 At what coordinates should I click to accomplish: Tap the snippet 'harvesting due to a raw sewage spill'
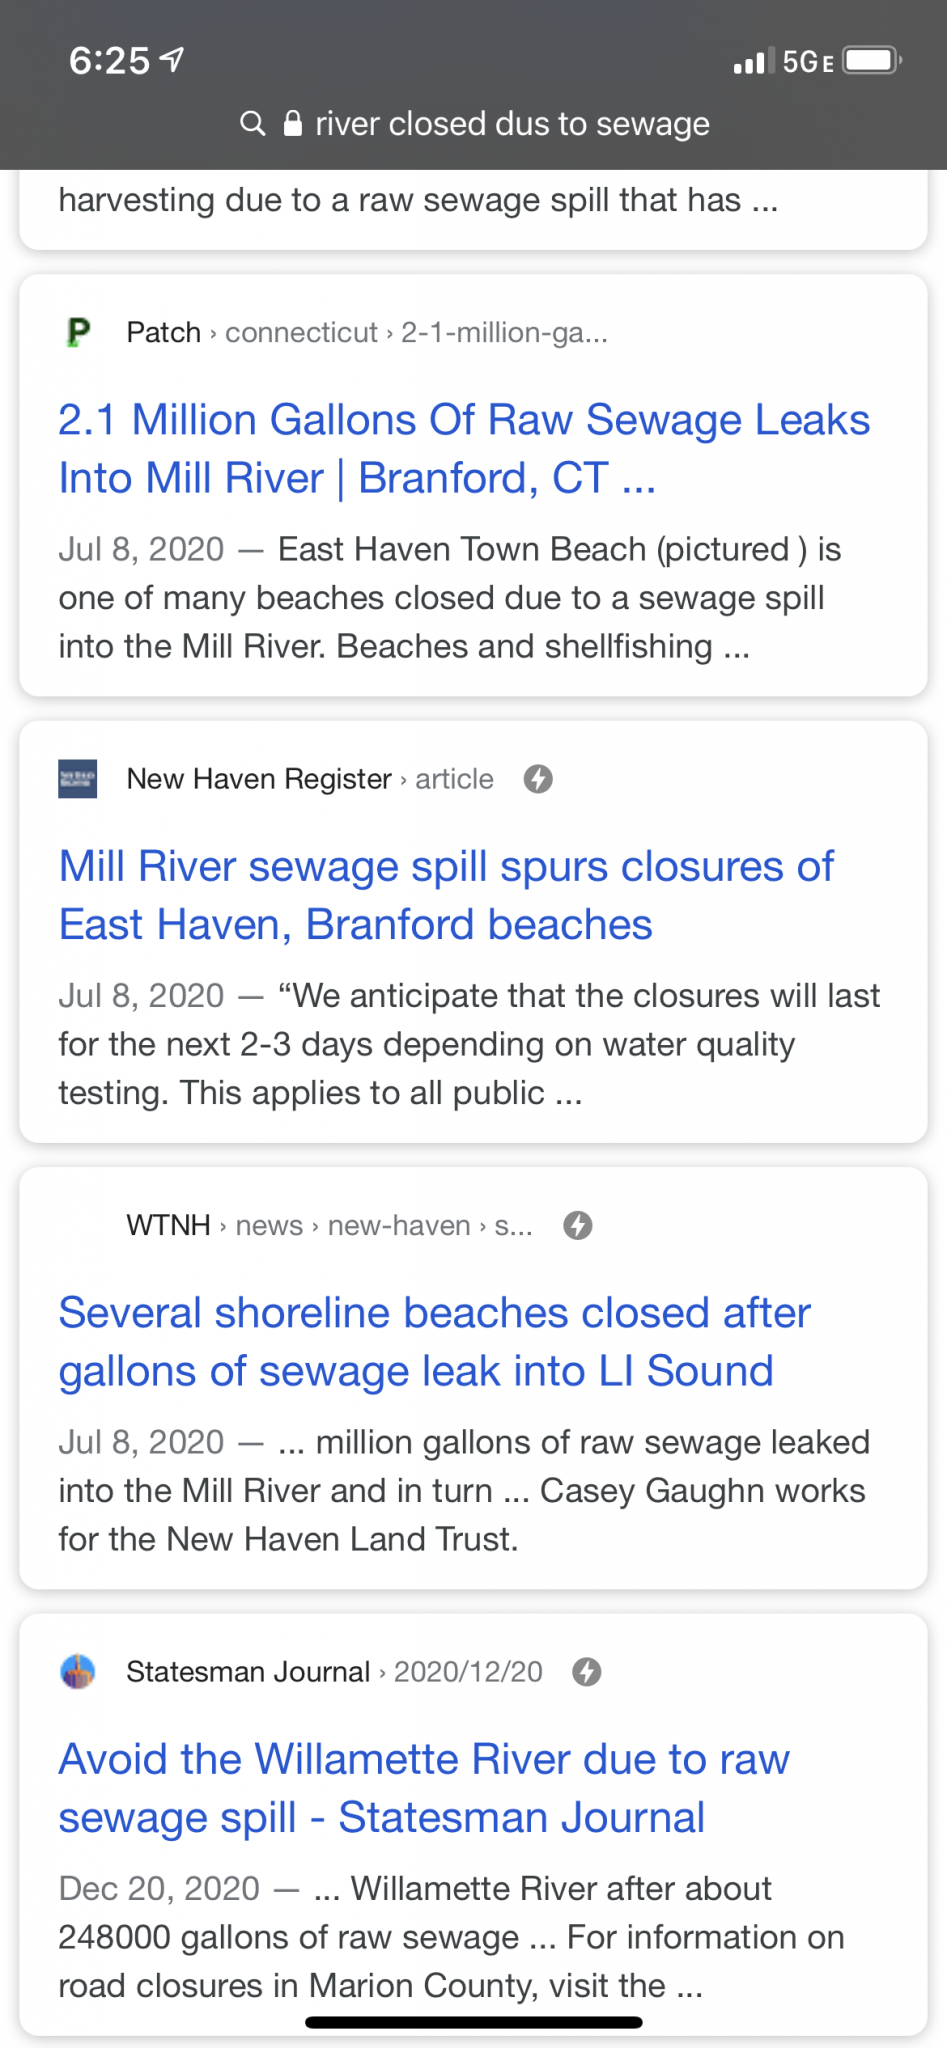[418, 200]
